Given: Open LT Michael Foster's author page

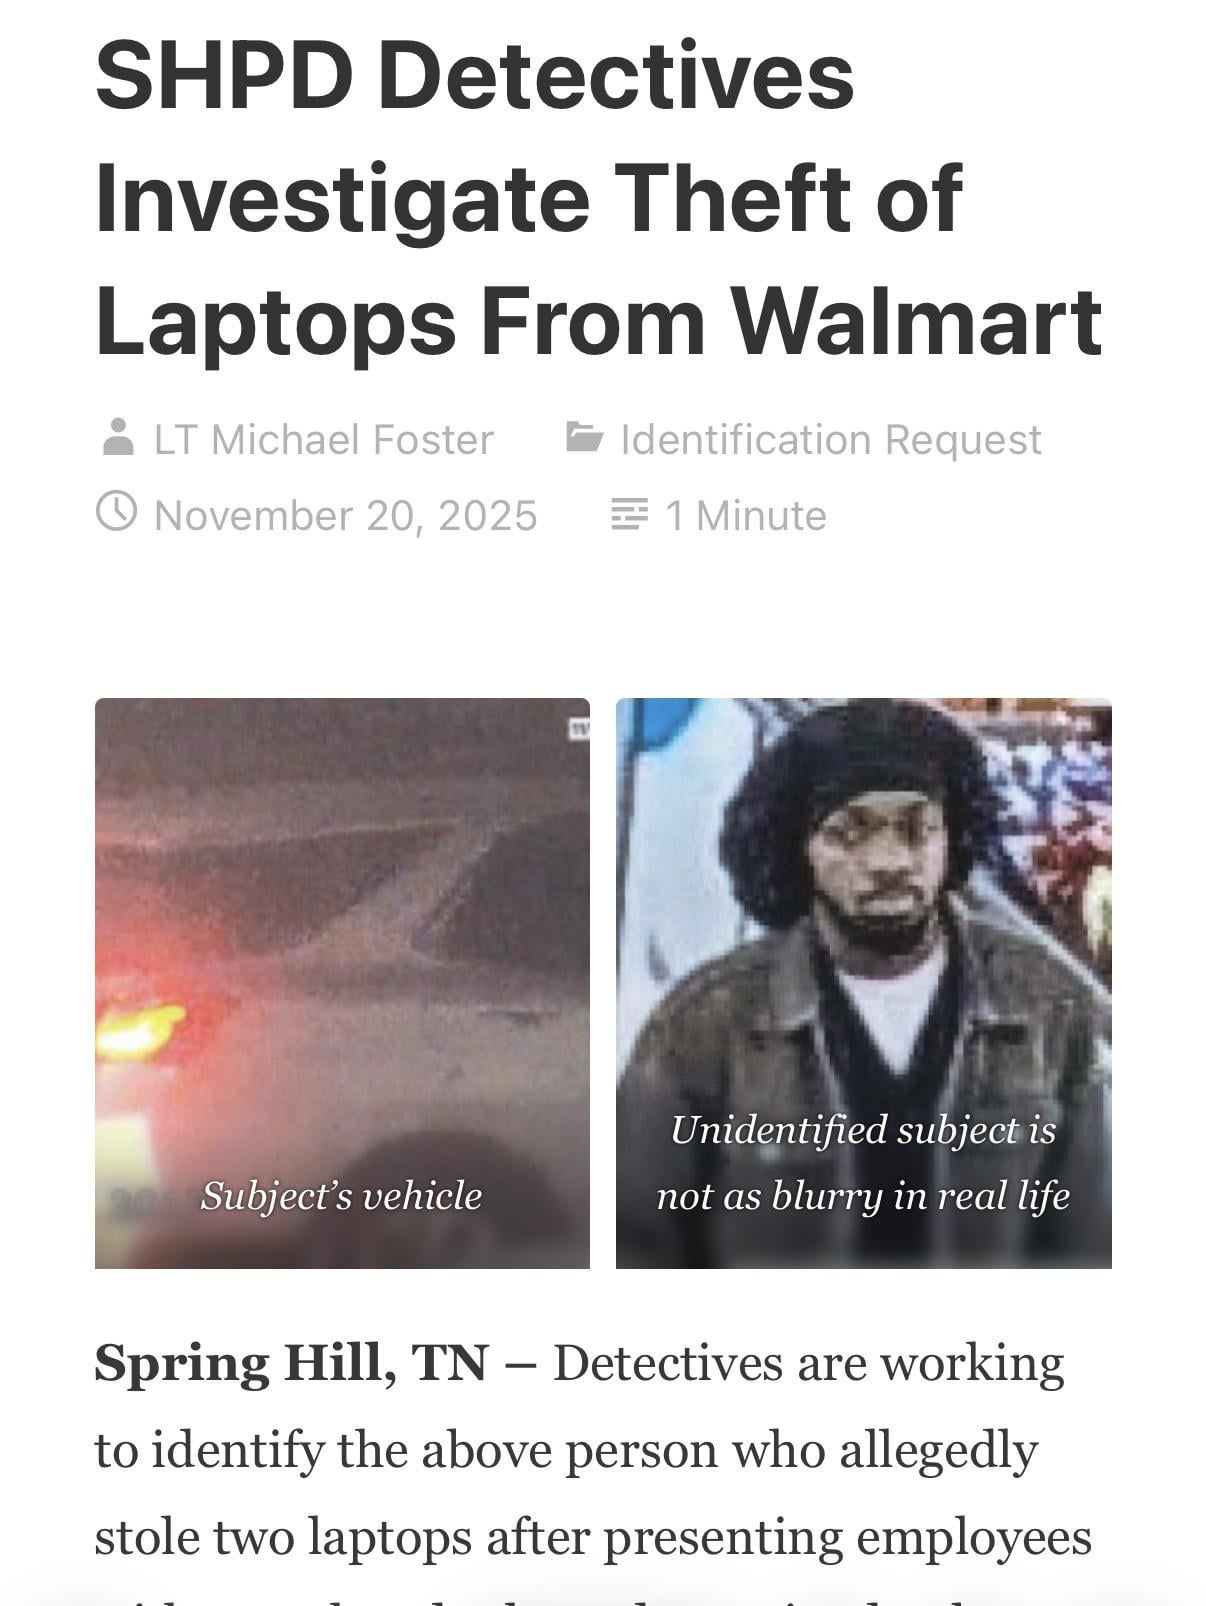Looking at the screenshot, I should click(x=323, y=440).
